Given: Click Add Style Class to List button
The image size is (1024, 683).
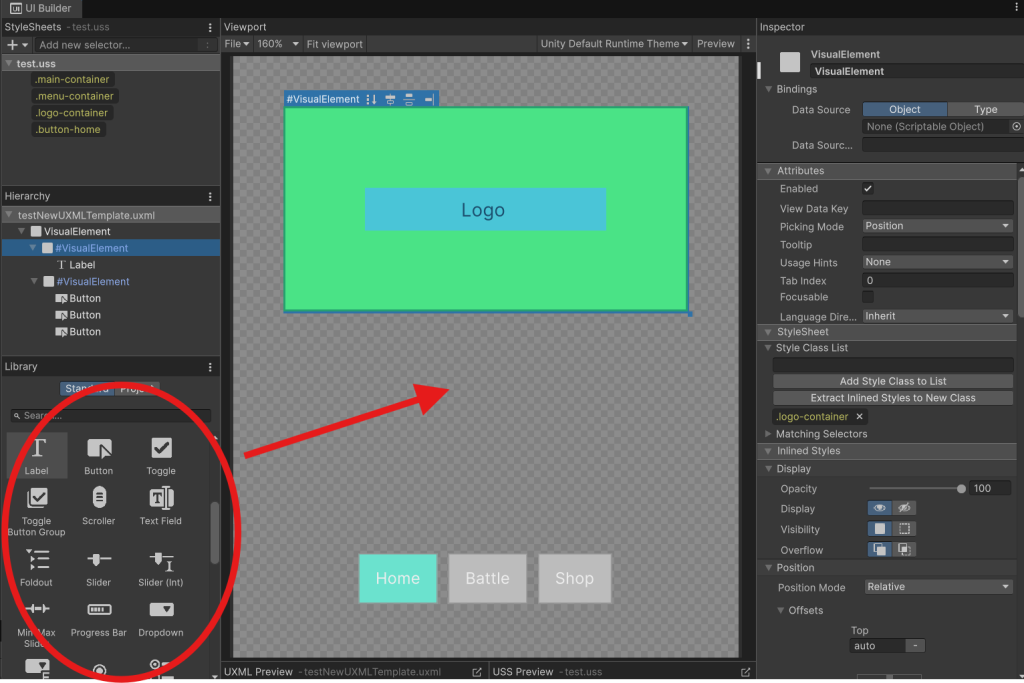Looking at the screenshot, I should coord(892,381).
